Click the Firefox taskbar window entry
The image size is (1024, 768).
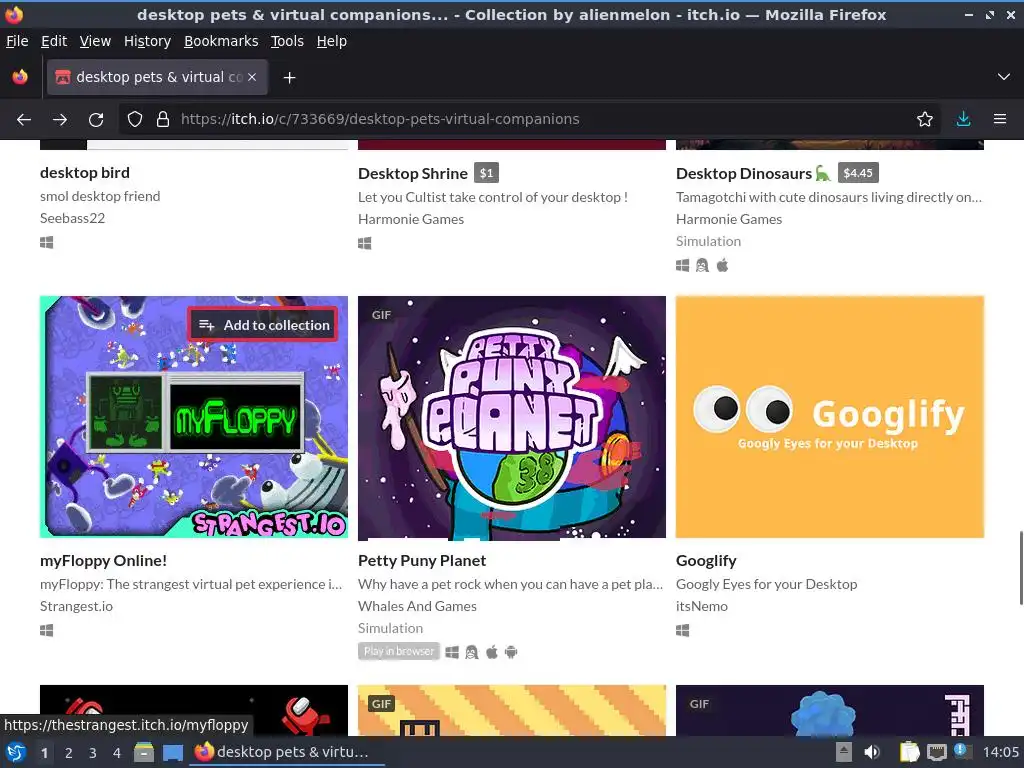click(287, 752)
